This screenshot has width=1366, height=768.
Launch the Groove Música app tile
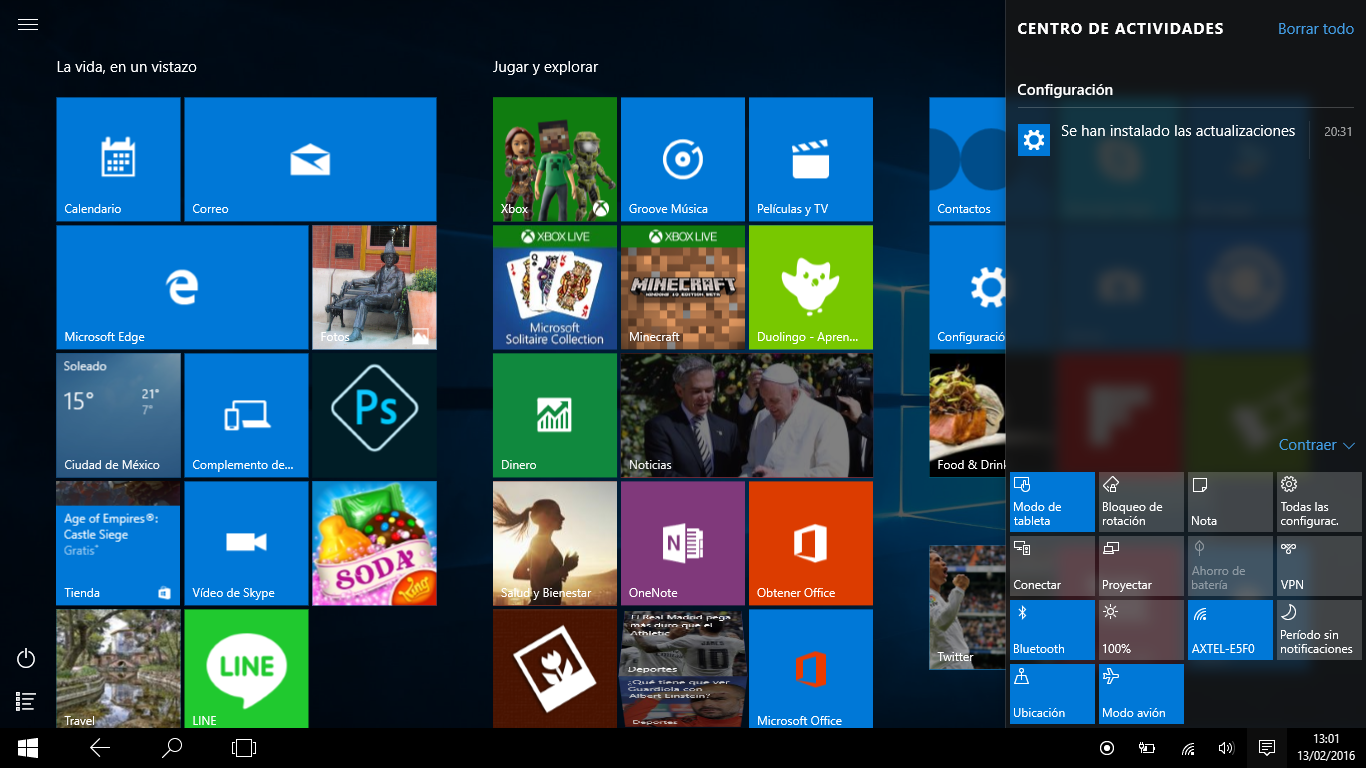683,159
